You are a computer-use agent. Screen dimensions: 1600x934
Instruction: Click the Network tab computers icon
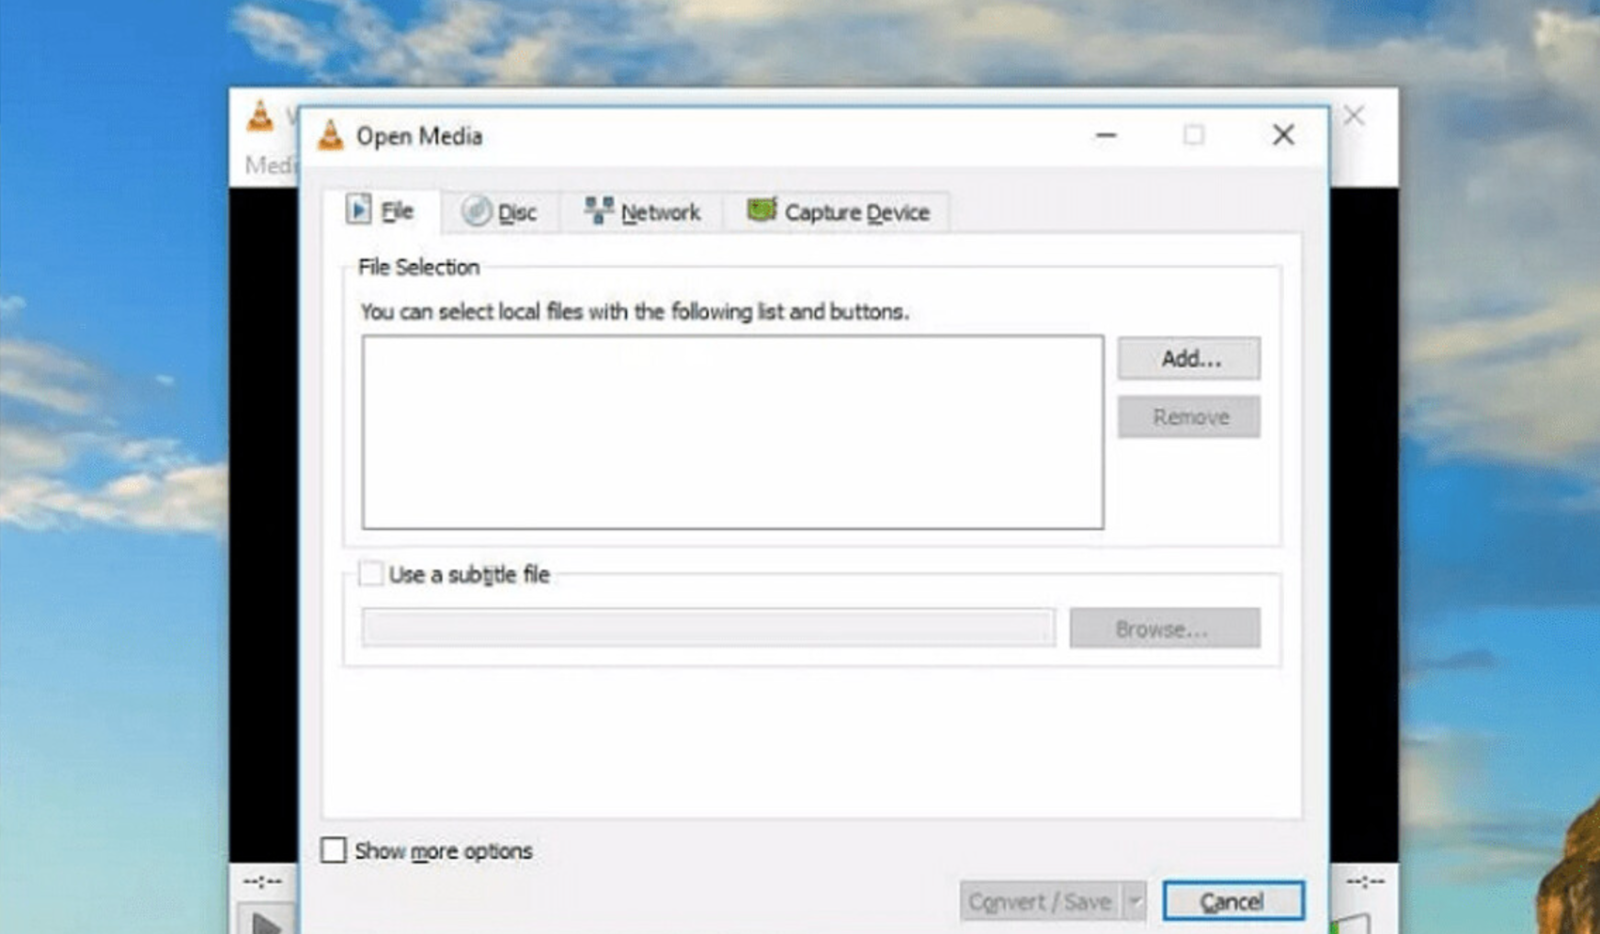click(598, 210)
